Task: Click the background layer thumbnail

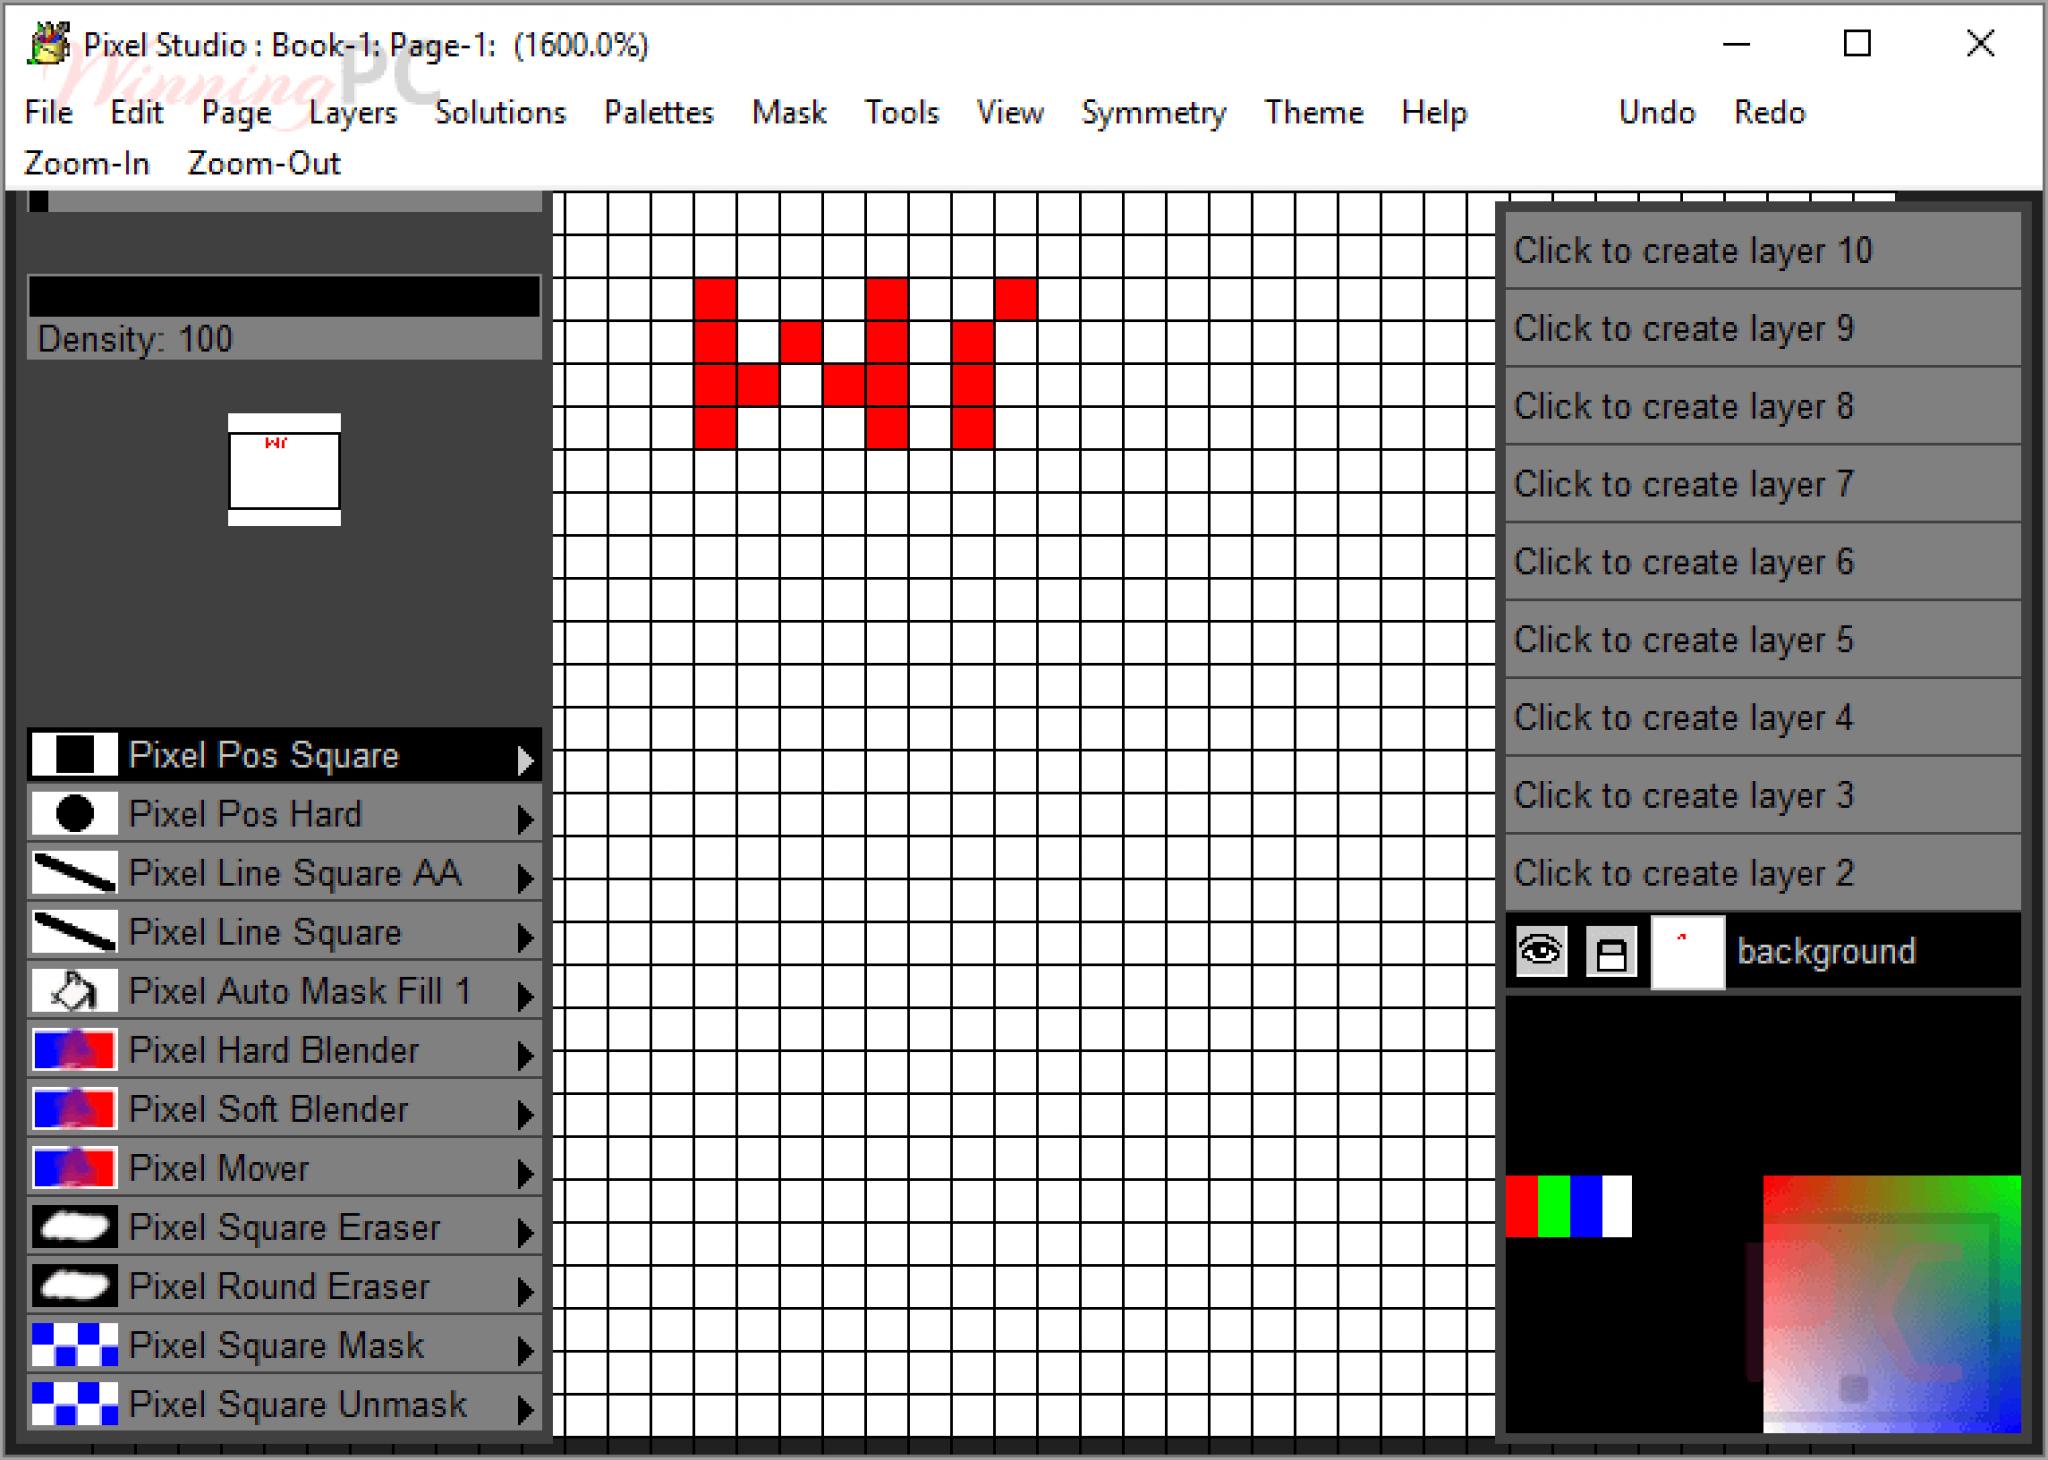Action: tap(1687, 952)
